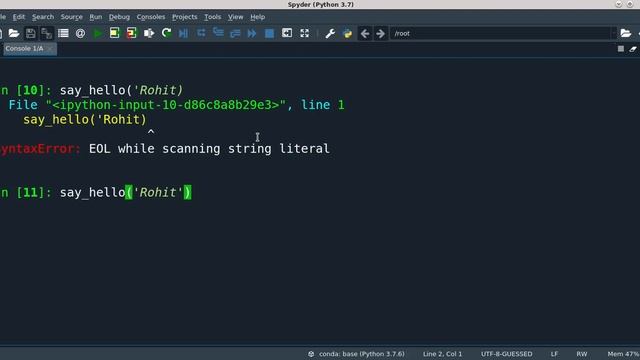Click the SyntaxError message text

pos(165,149)
